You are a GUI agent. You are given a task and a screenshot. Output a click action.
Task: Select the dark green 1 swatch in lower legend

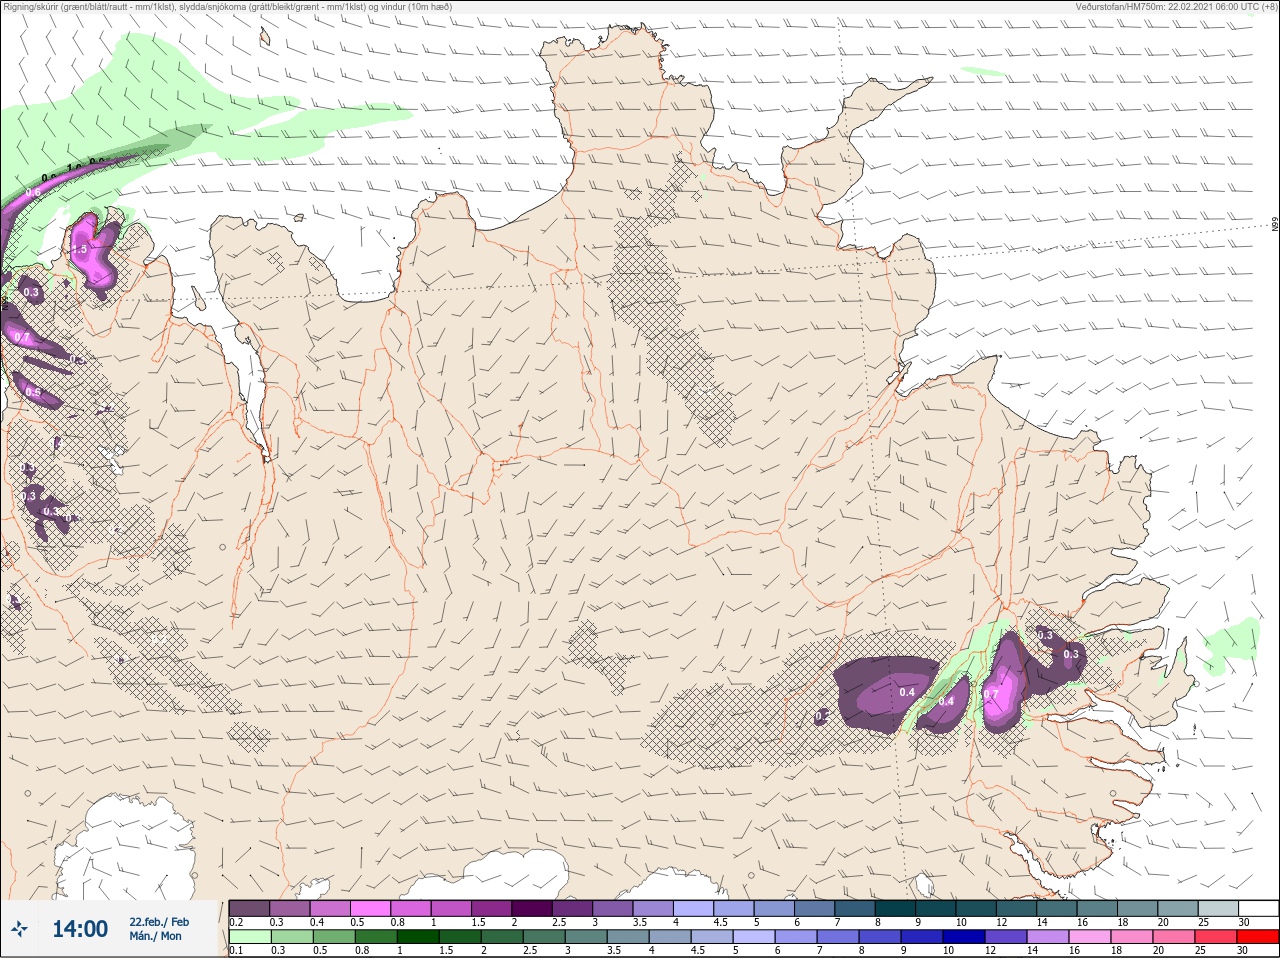pos(417,937)
